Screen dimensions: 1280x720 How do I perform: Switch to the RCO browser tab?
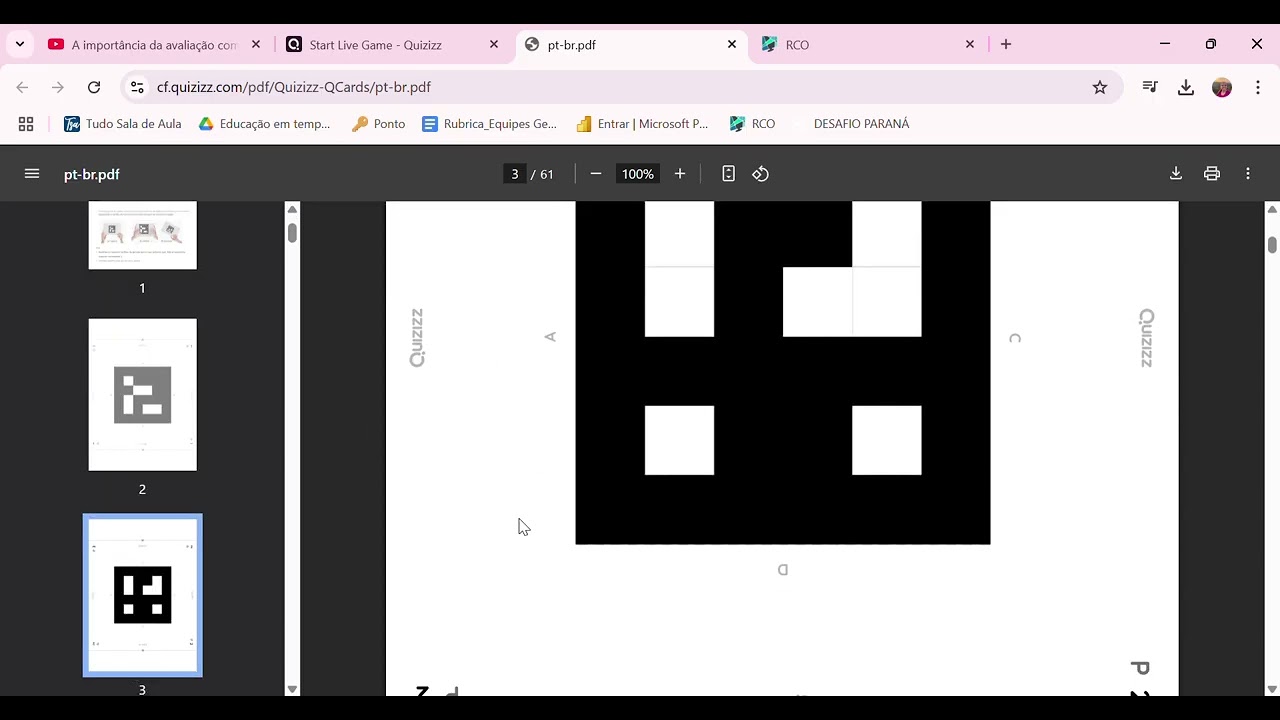(x=868, y=45)
